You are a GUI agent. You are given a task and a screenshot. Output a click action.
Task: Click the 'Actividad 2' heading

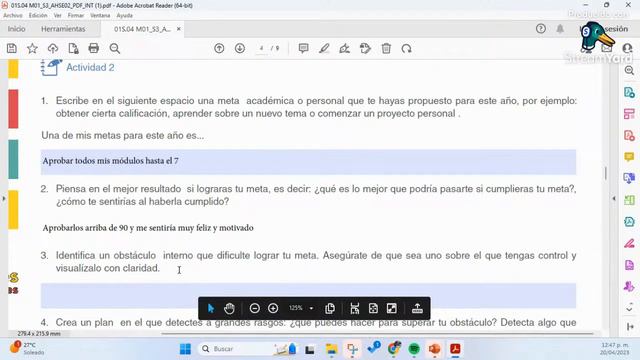(90, 67)
